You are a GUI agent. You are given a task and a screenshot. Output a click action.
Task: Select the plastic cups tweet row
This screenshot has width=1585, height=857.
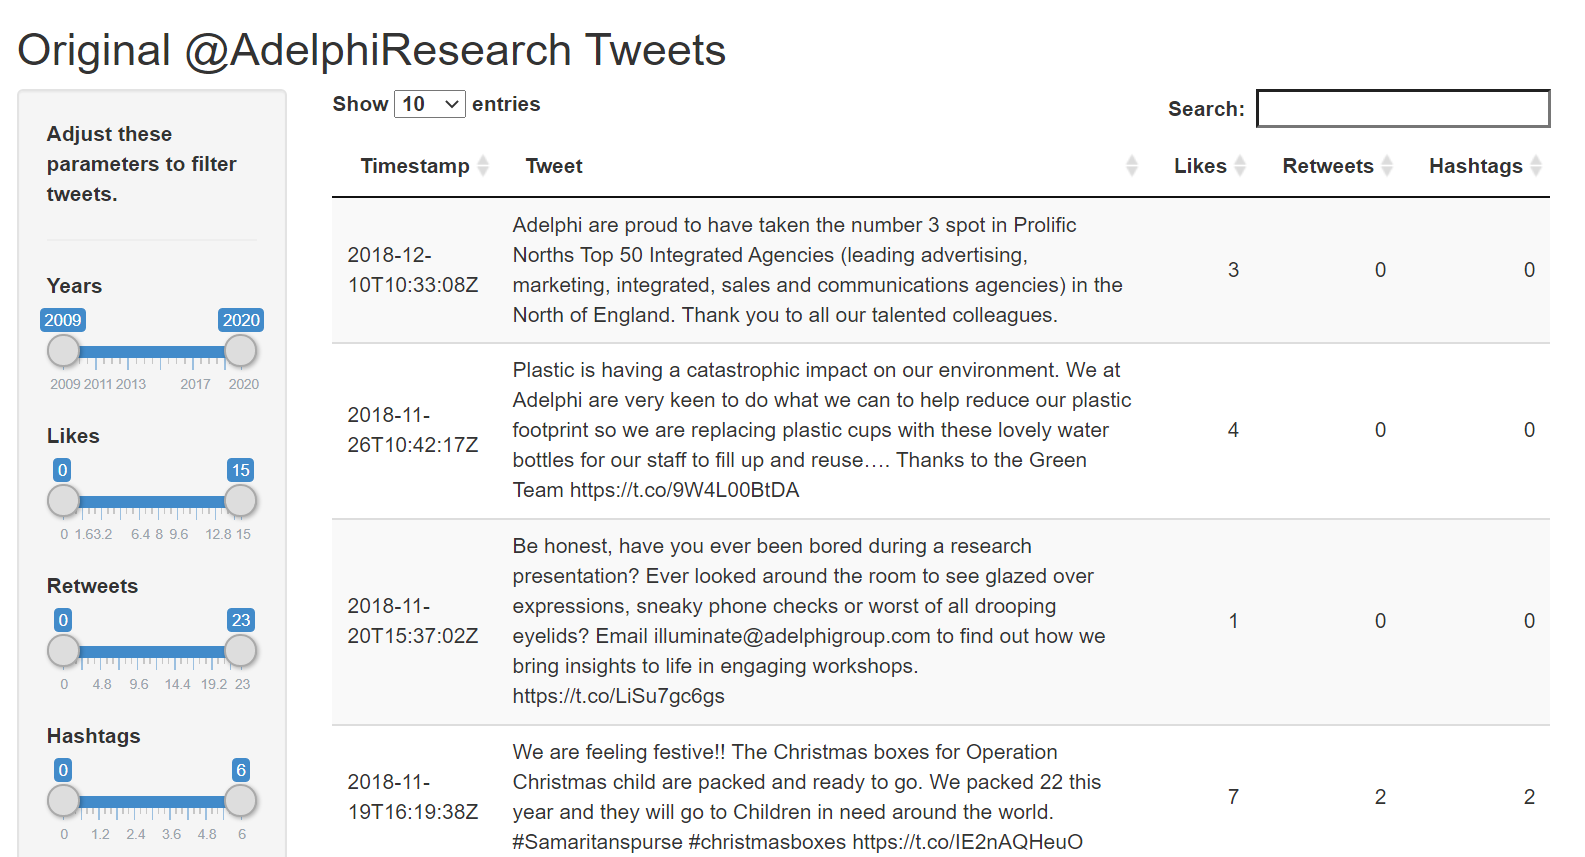coord(941,431)
